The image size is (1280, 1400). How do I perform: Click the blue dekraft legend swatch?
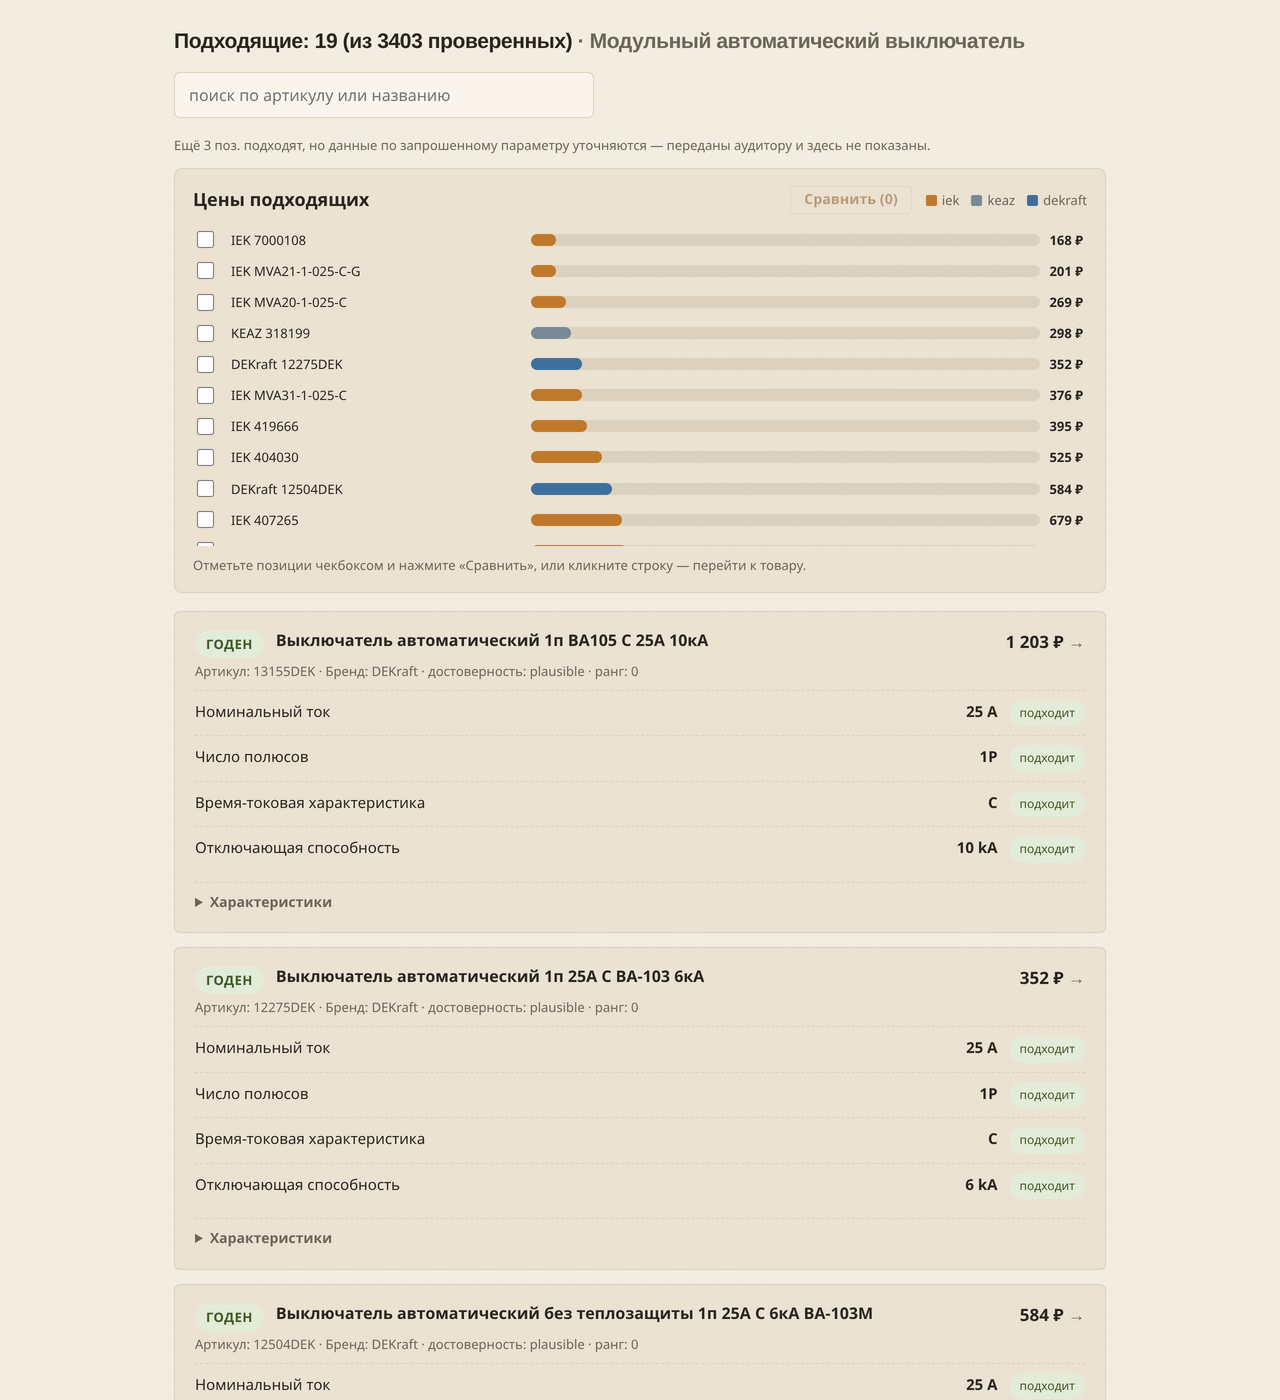tap(1032, 201)
